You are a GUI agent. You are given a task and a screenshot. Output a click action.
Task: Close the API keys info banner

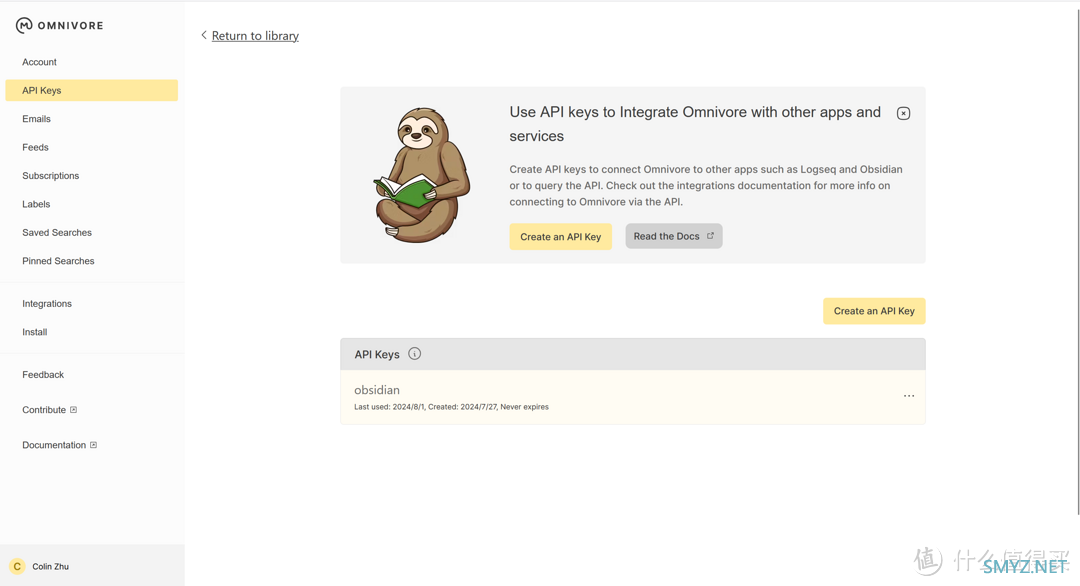[x=903, y=113]
